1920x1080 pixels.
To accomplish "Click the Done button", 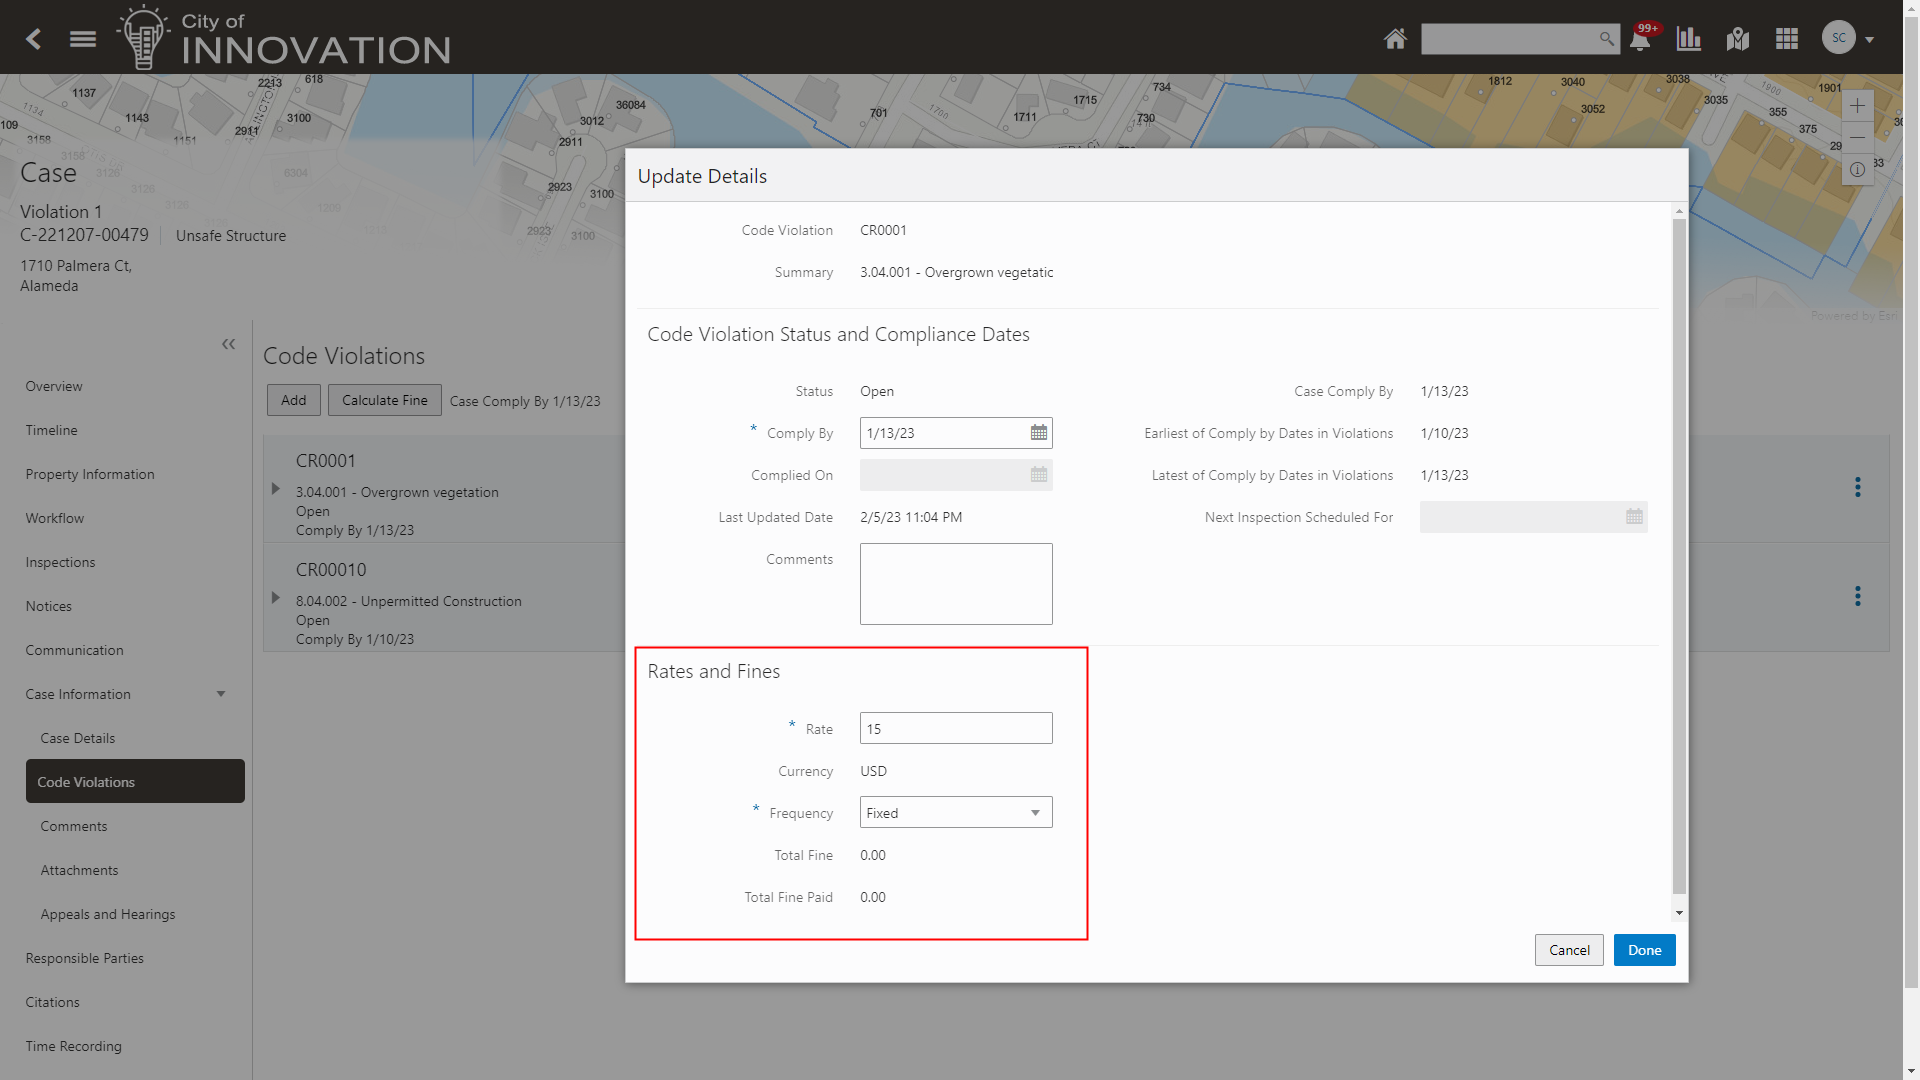I will click(1644, 950).
